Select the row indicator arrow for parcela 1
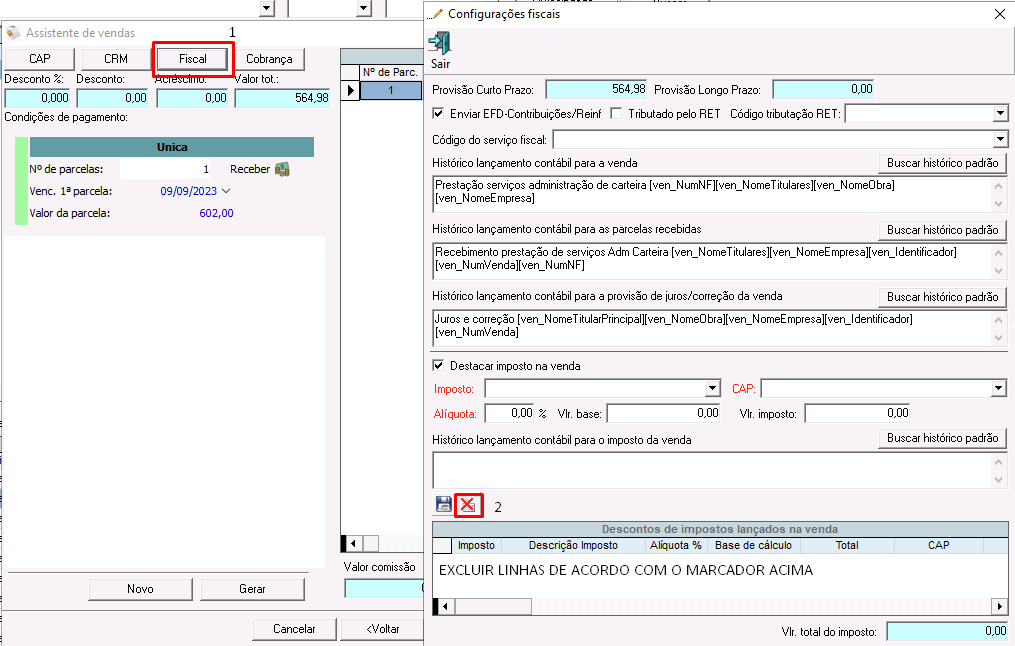1015x646 pixels. click(x=350, y=90)
